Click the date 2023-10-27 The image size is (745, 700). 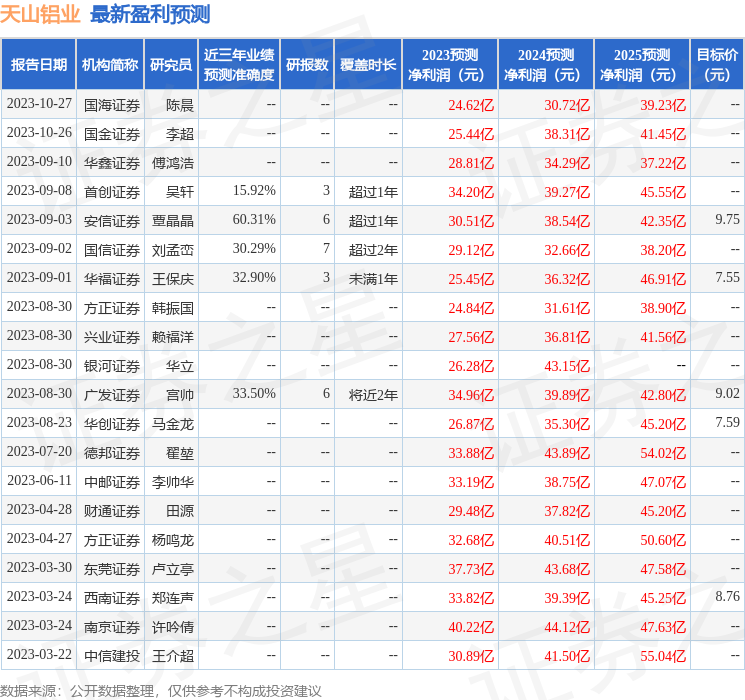click(x=39, y=104)
